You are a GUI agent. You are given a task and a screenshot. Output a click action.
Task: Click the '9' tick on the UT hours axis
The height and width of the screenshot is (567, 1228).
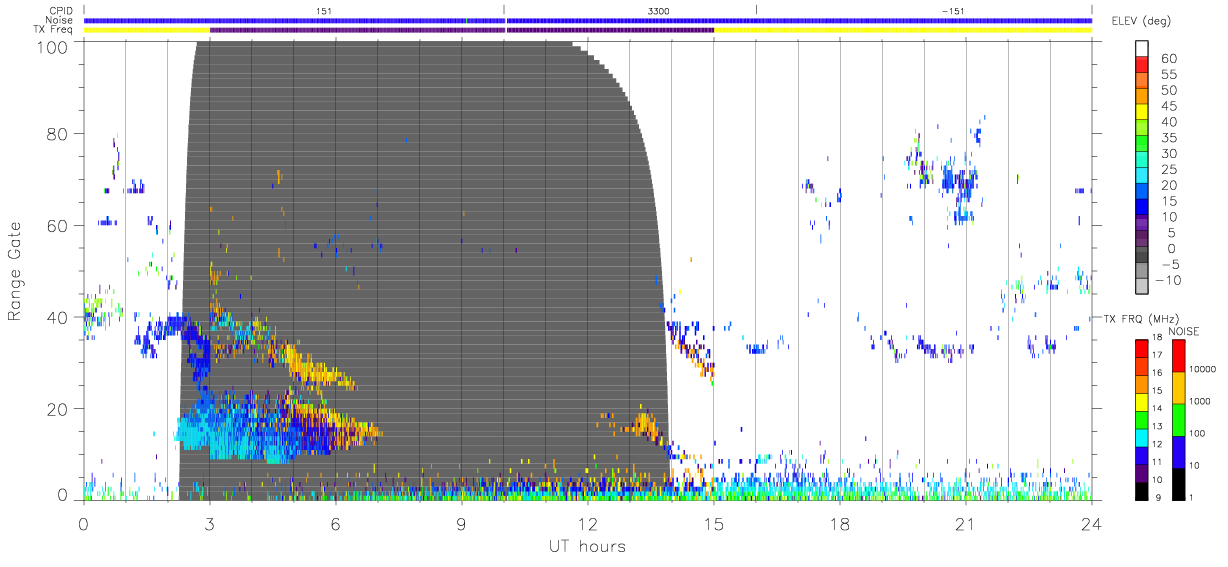click(461, 522)
